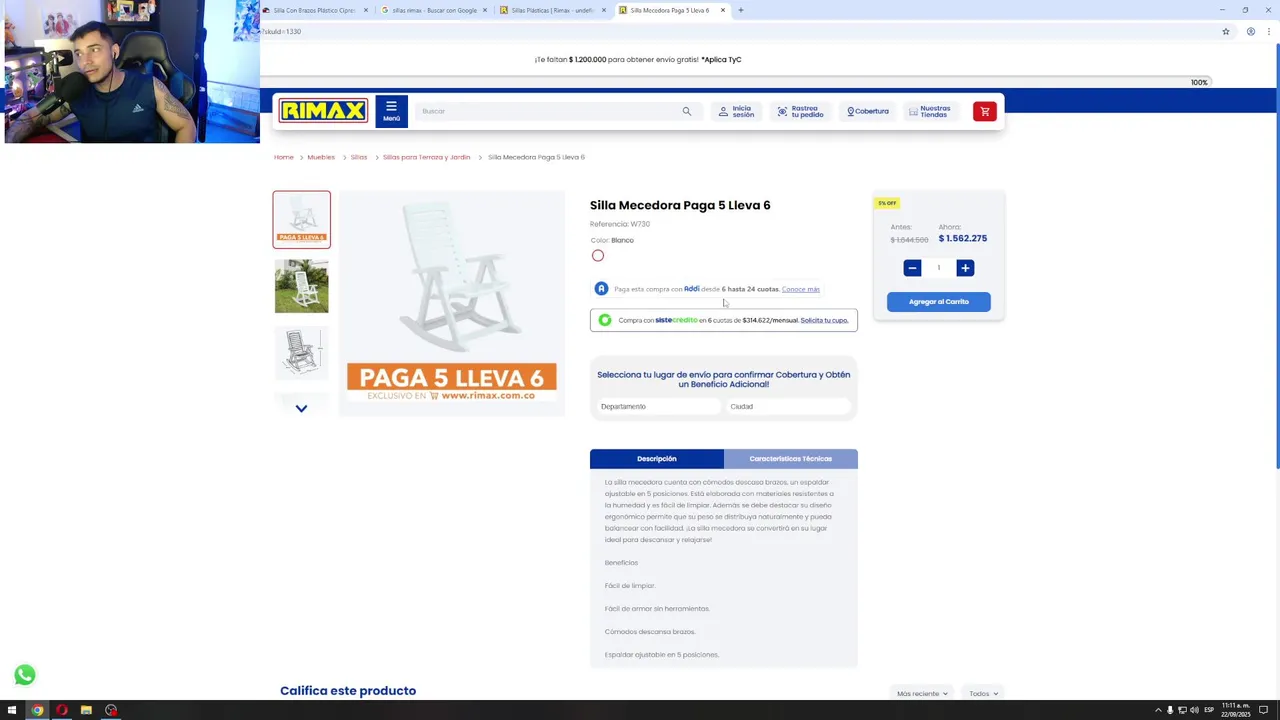Image resolution: width=1280 pixels, height=720 pixels.
Task: Decrease quantity with minus button
Action: pyautogui.click(x=912, y=268)
